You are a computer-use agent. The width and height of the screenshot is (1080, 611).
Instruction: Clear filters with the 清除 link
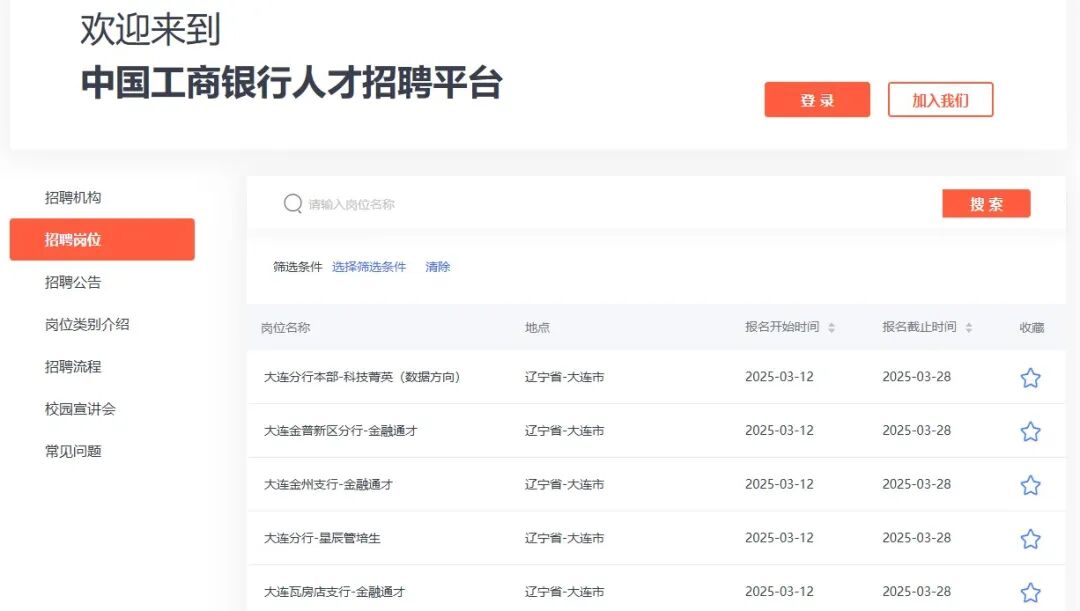coord(437,267)
